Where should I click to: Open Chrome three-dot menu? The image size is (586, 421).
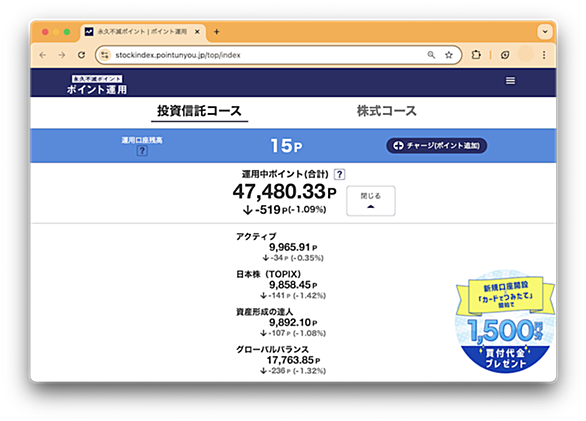coord(544,55)
